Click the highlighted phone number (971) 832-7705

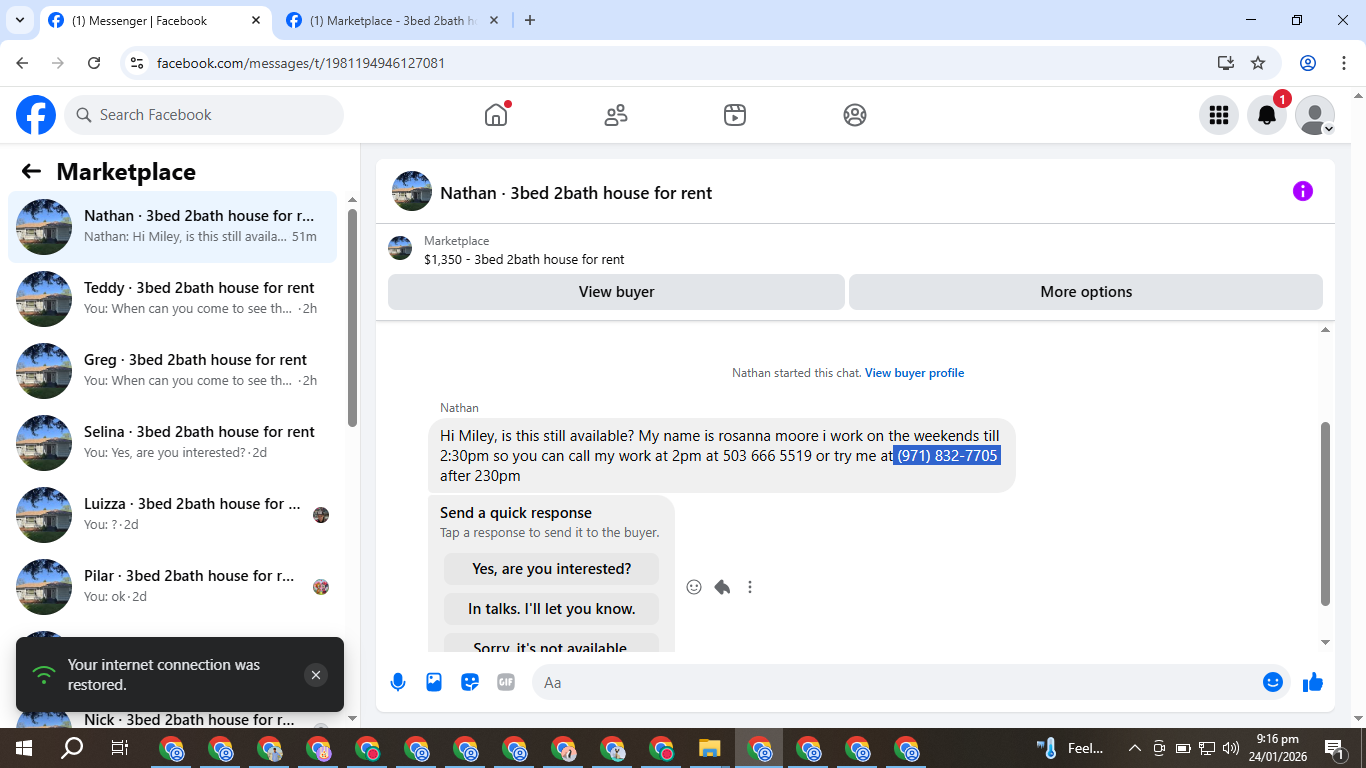947,456
